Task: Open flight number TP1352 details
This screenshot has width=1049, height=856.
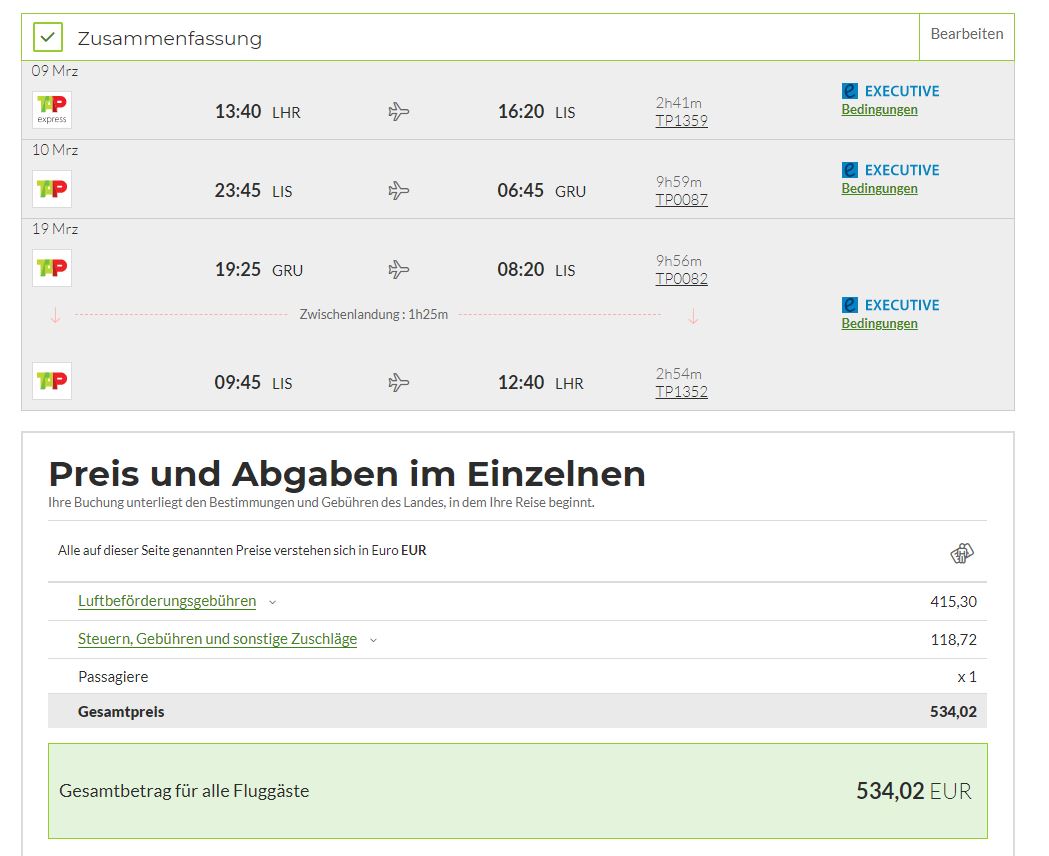Action: coord(682,392)
